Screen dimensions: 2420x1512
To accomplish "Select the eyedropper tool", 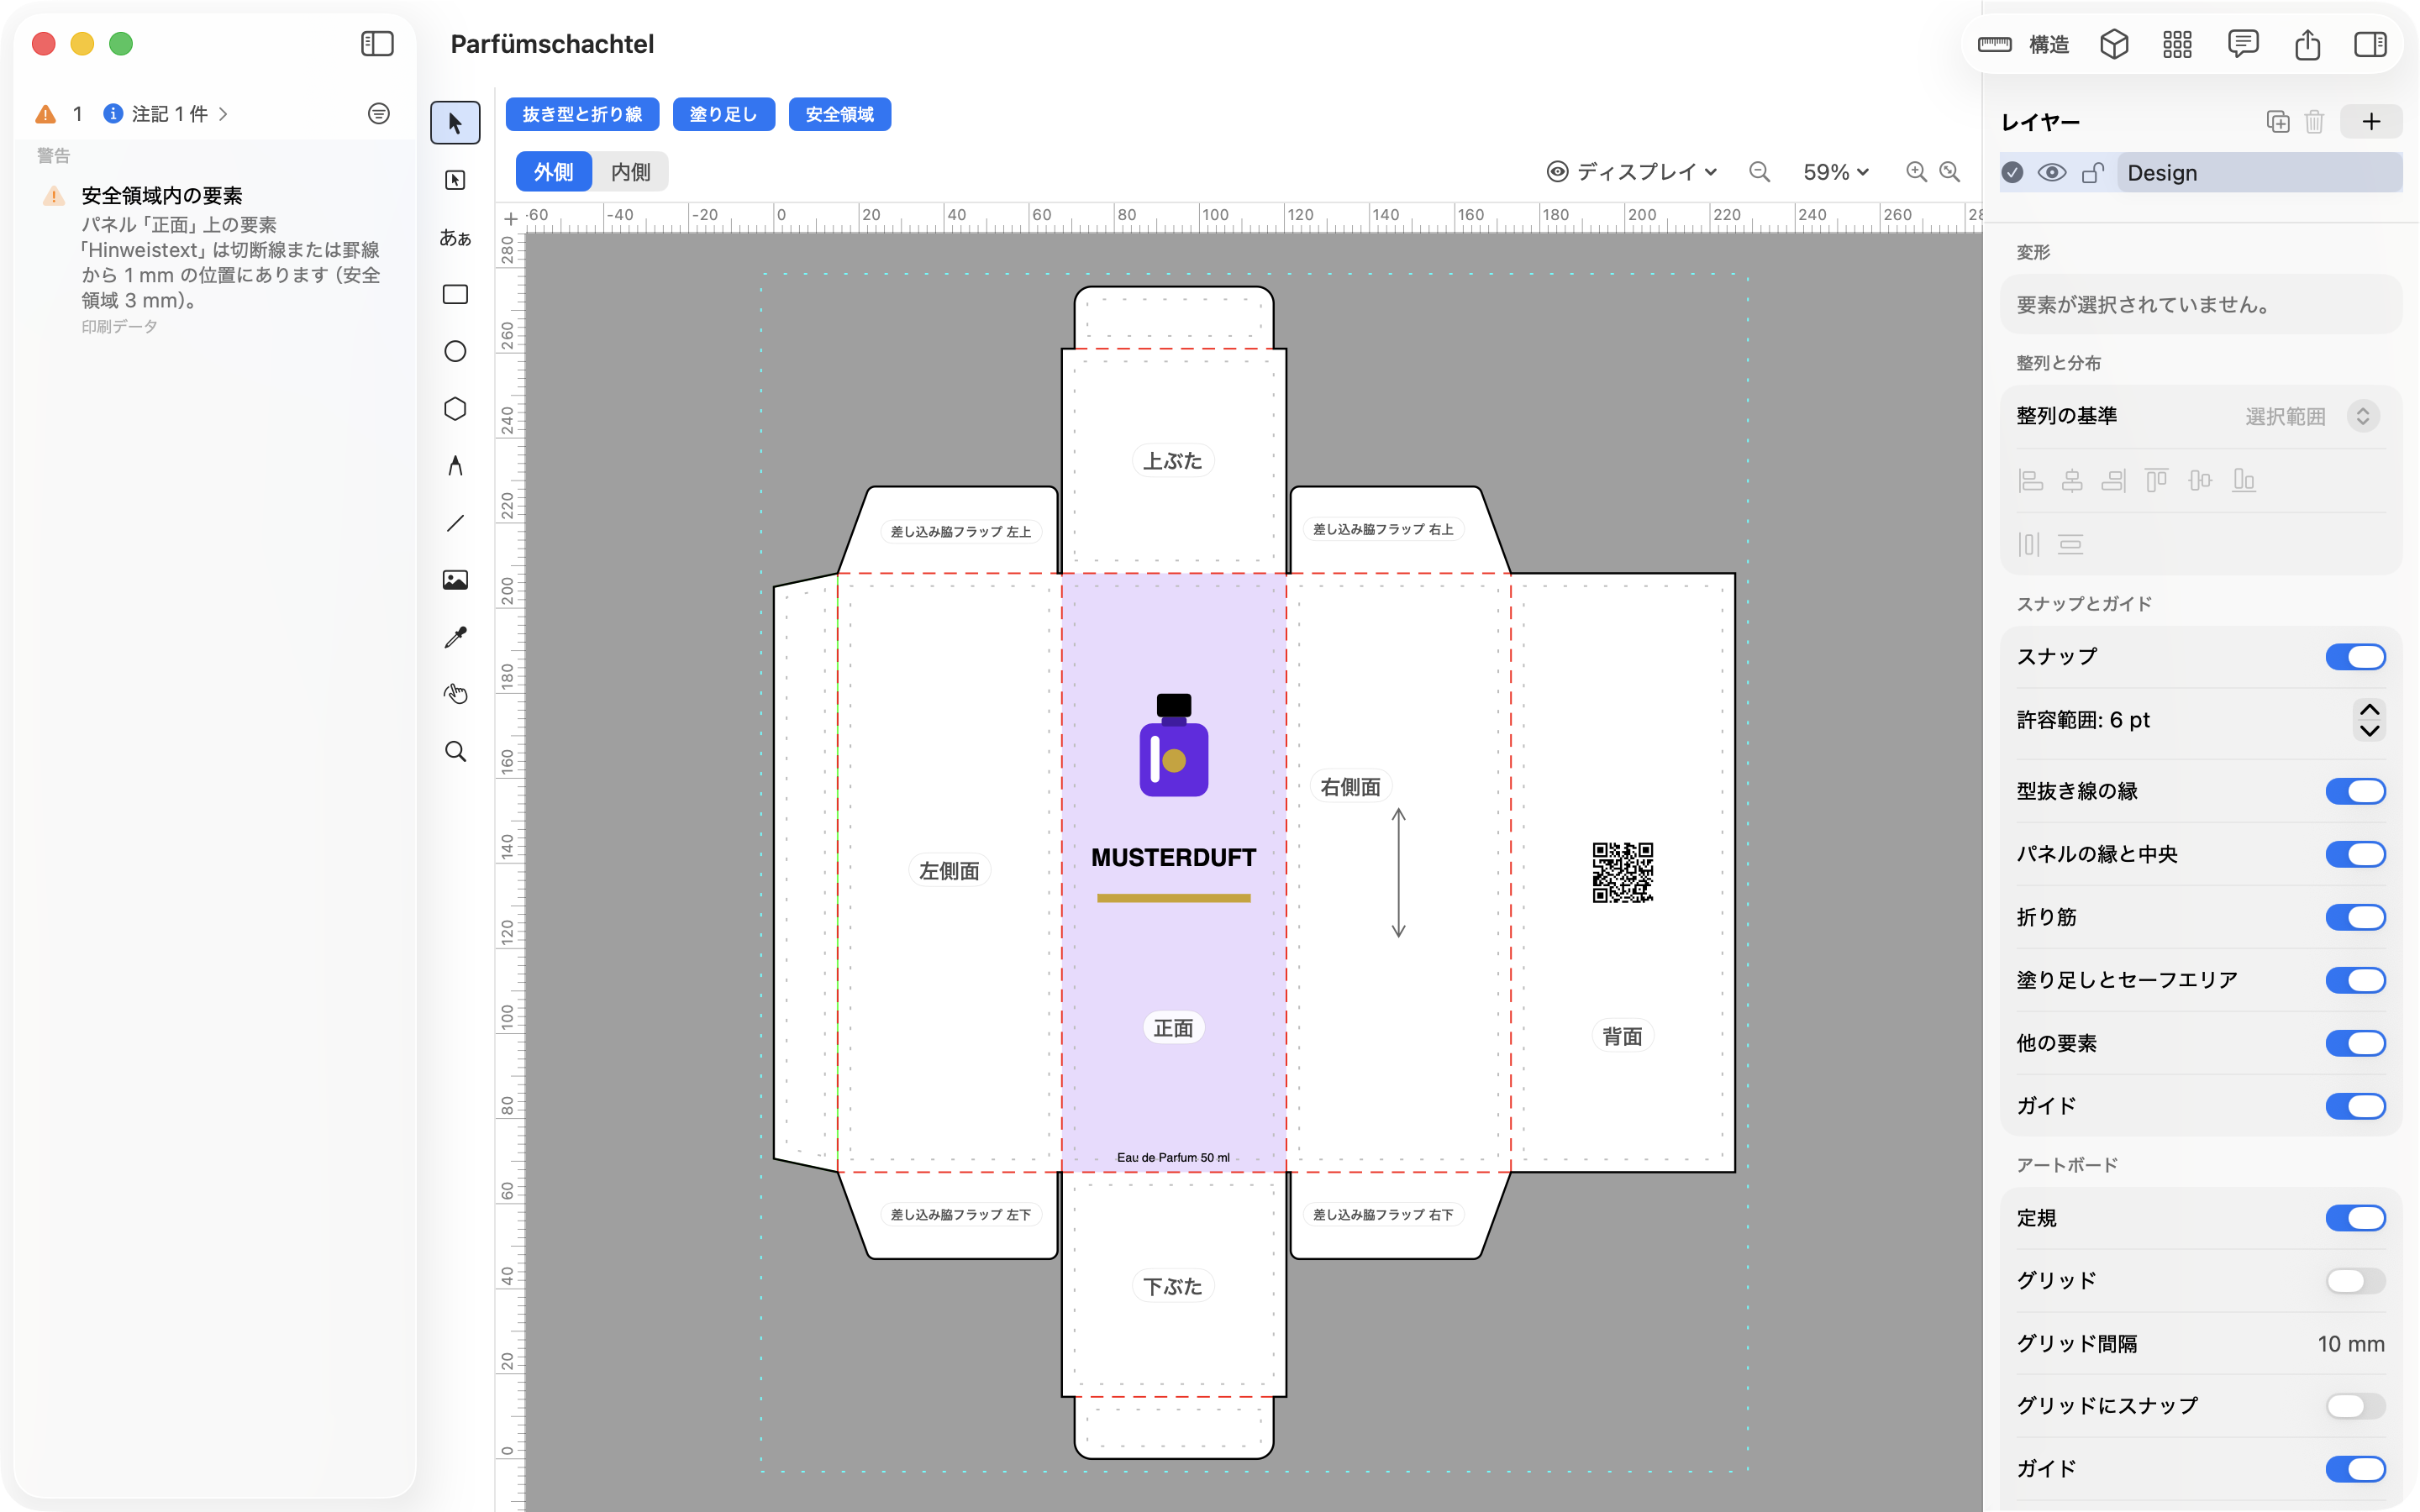I will point(455,637).
